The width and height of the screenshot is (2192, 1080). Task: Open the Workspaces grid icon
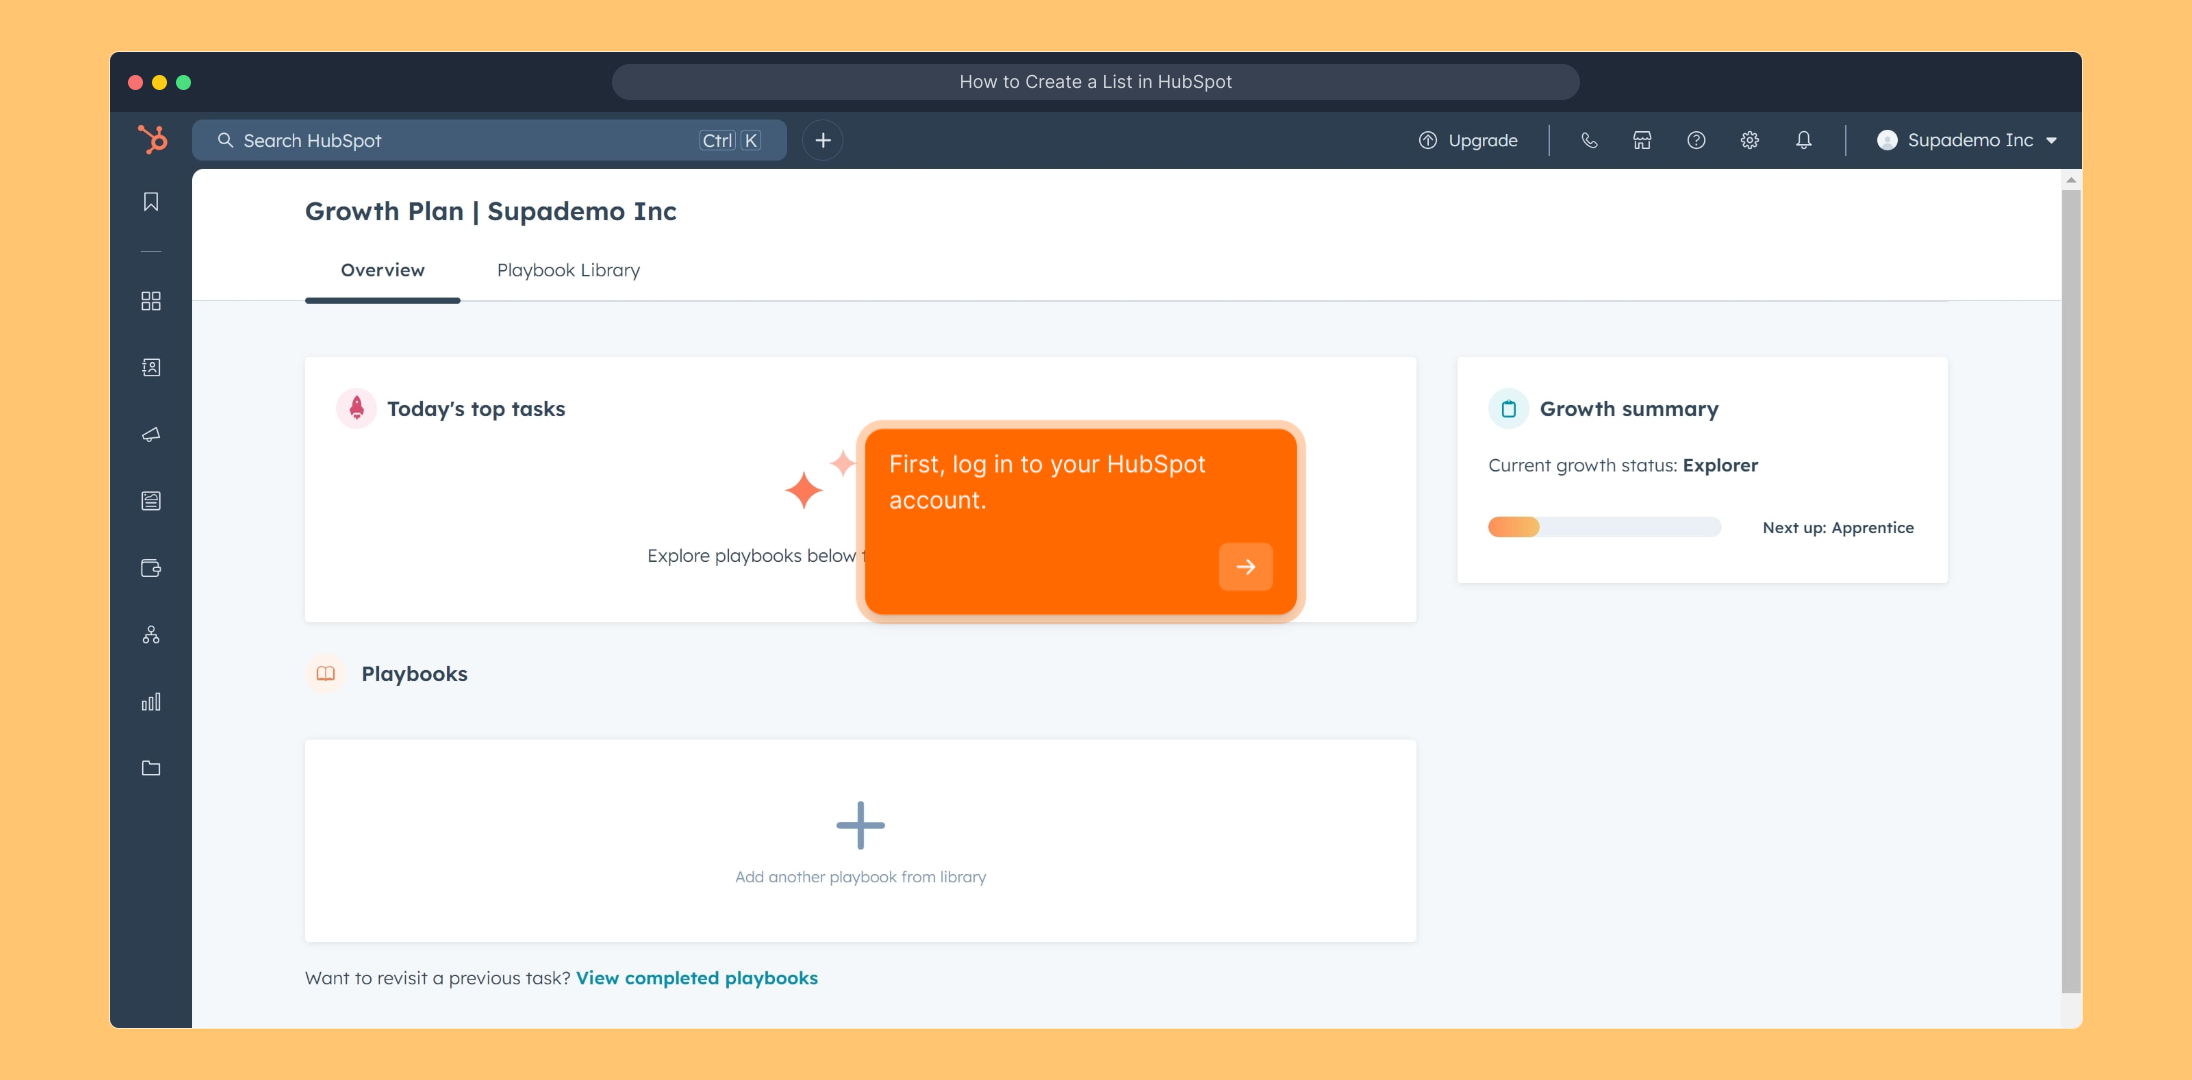coord(151,301)
